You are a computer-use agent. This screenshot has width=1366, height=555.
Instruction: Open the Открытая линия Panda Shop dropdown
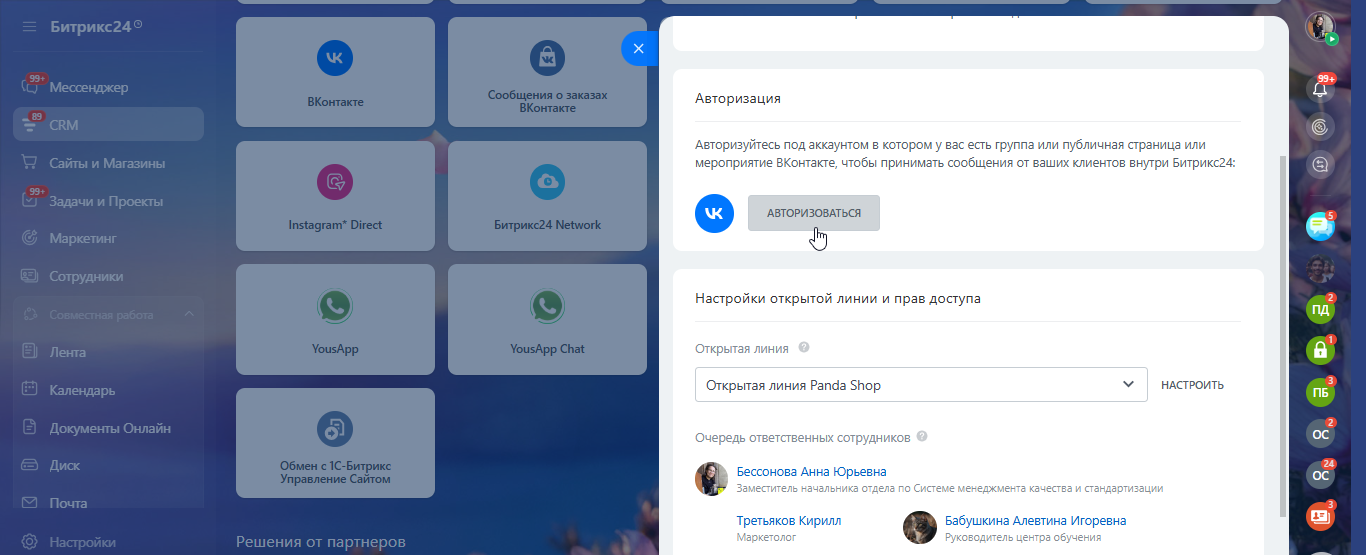coord(921,384)
